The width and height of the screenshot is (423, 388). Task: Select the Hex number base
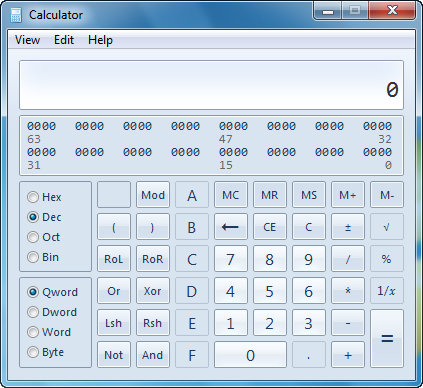pos(44,197)
